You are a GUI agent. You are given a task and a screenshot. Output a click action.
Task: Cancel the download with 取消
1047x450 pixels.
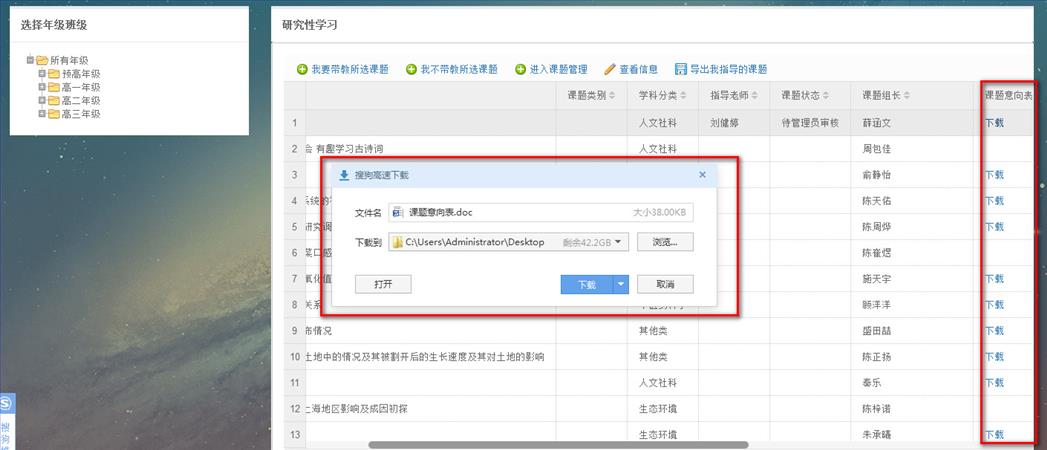664,284
